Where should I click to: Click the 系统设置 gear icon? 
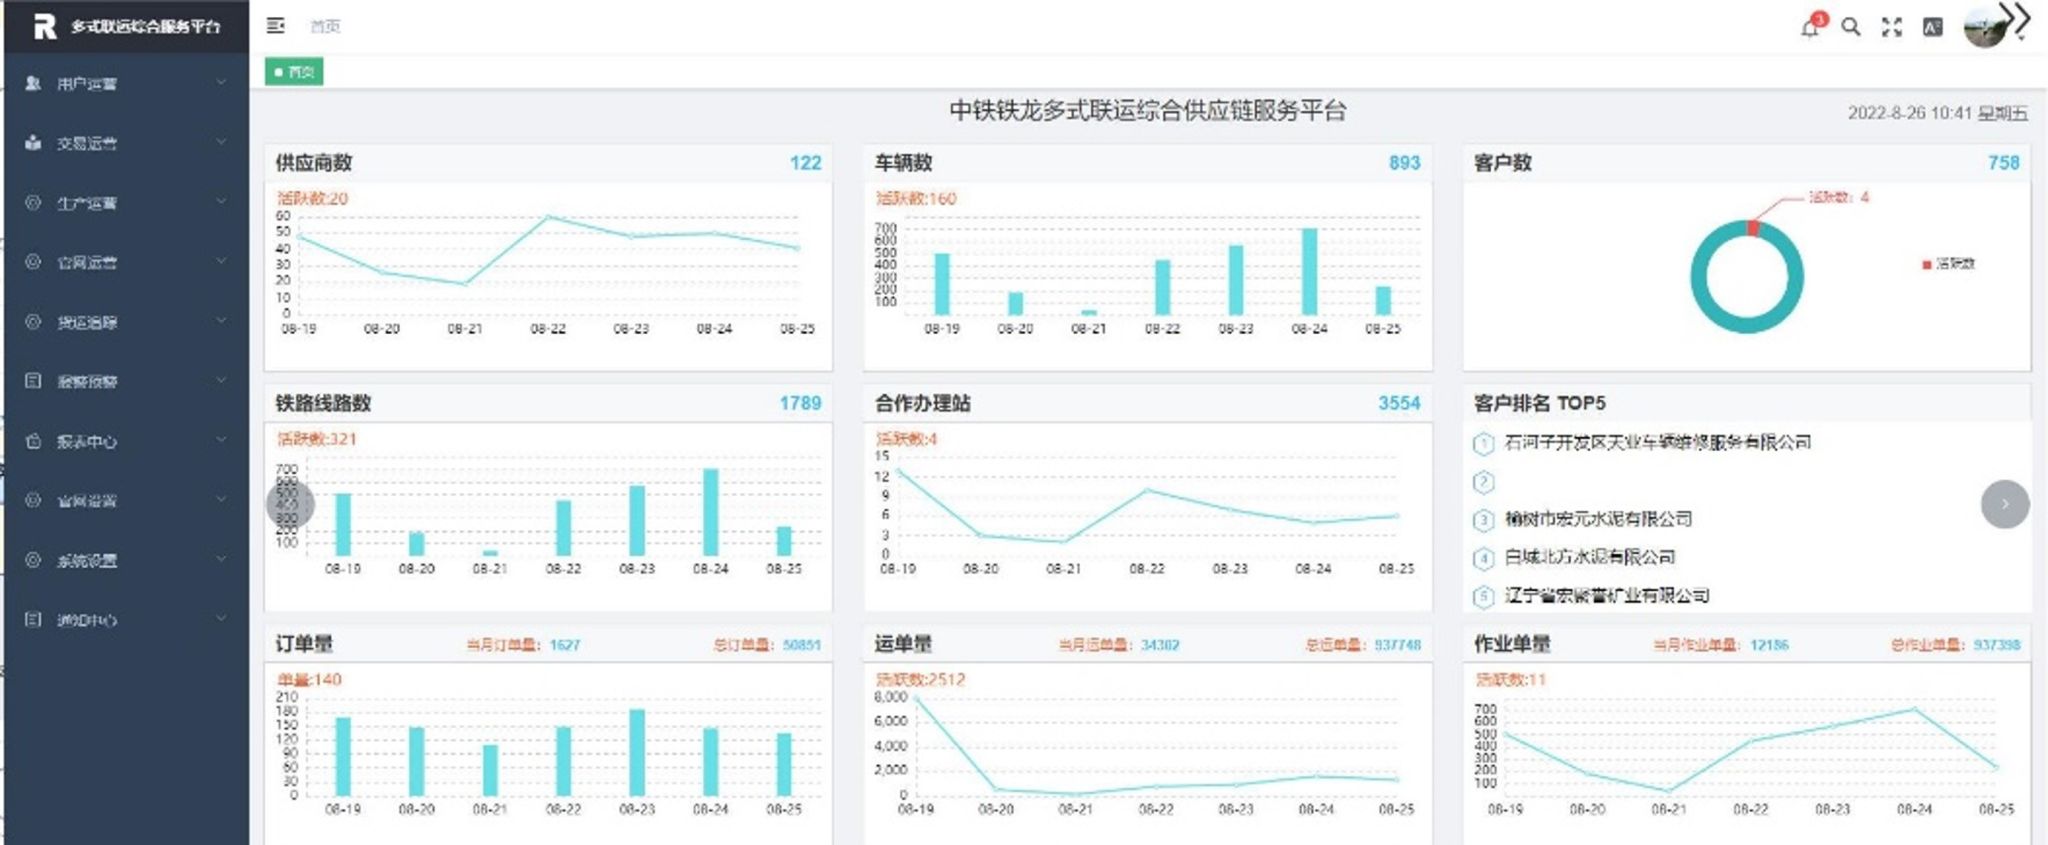coord(33,560)
